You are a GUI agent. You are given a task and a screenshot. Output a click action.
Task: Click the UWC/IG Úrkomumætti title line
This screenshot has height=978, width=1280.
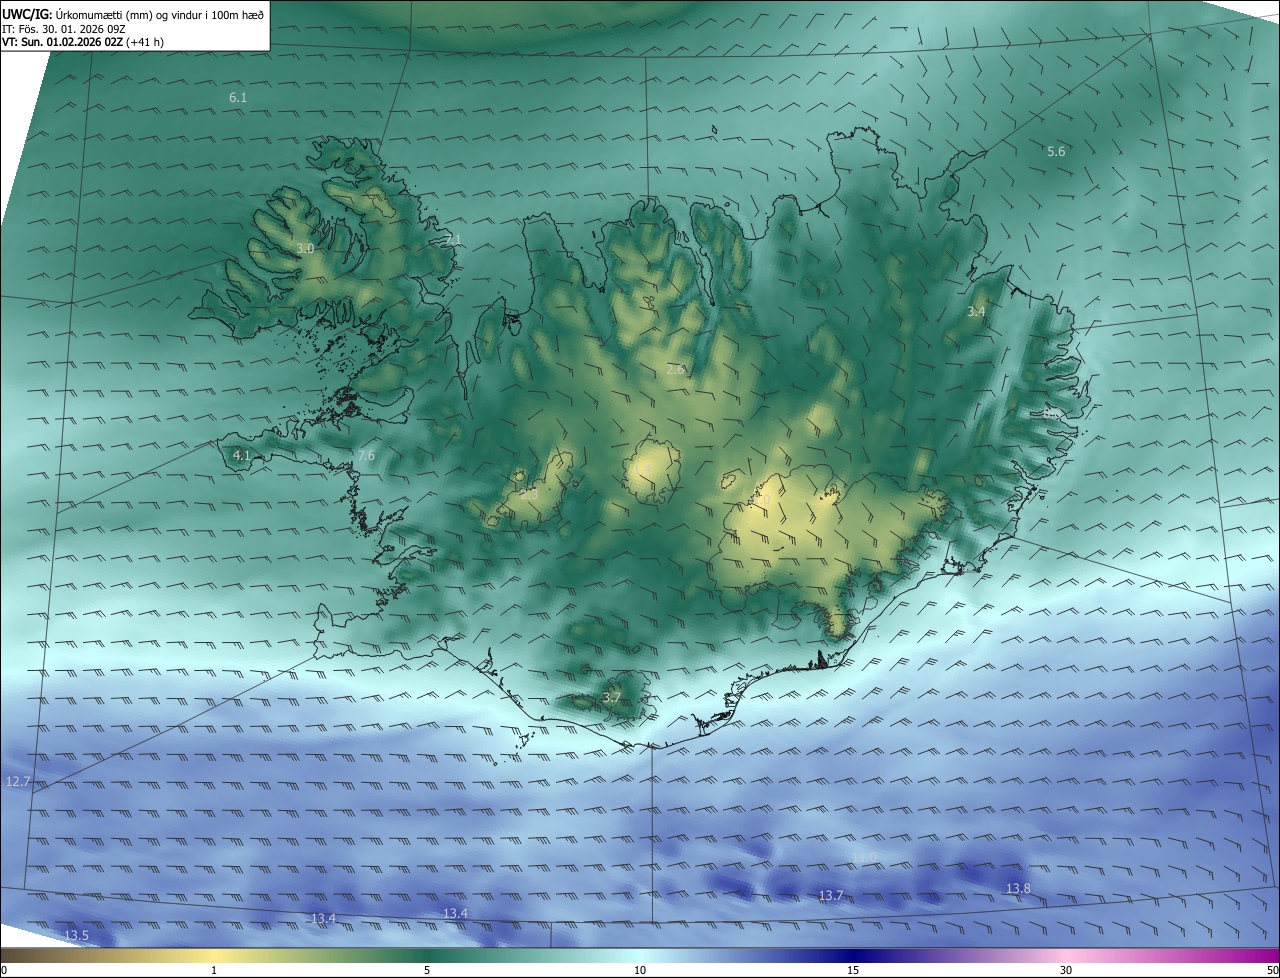pyautogui.click(x=133, y=13)
